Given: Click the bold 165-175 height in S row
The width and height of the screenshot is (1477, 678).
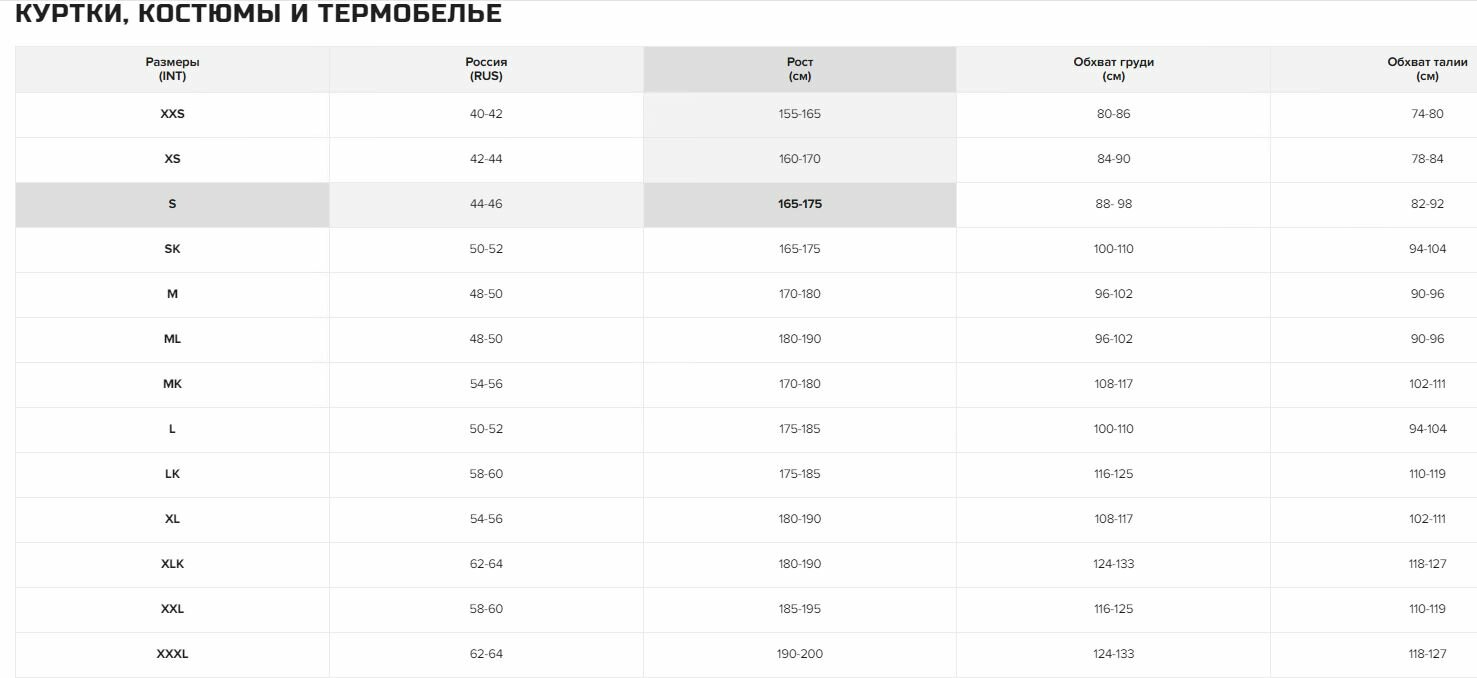Looking at the screenshot, I should [x=799, y=204].
